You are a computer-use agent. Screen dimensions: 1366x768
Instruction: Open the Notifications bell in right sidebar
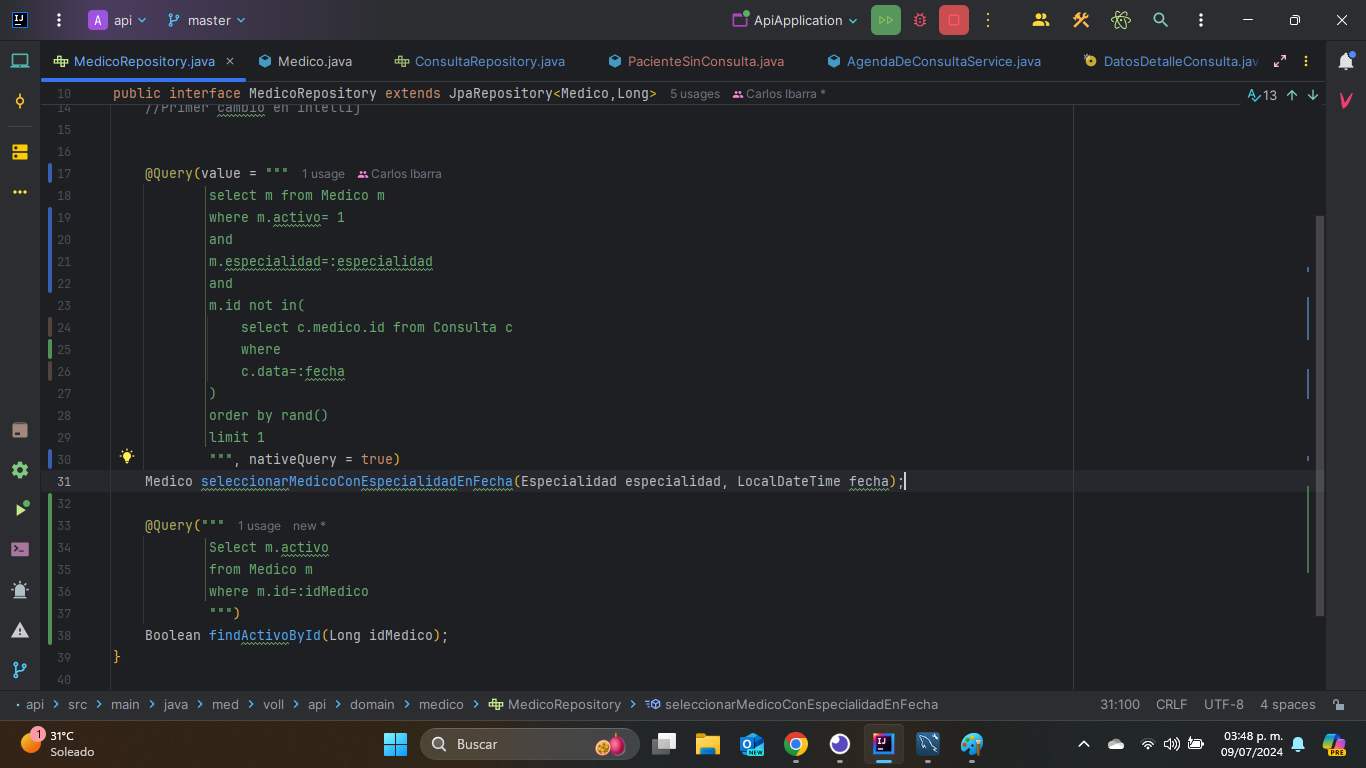pyautogui.click(x=1346, y=61)
